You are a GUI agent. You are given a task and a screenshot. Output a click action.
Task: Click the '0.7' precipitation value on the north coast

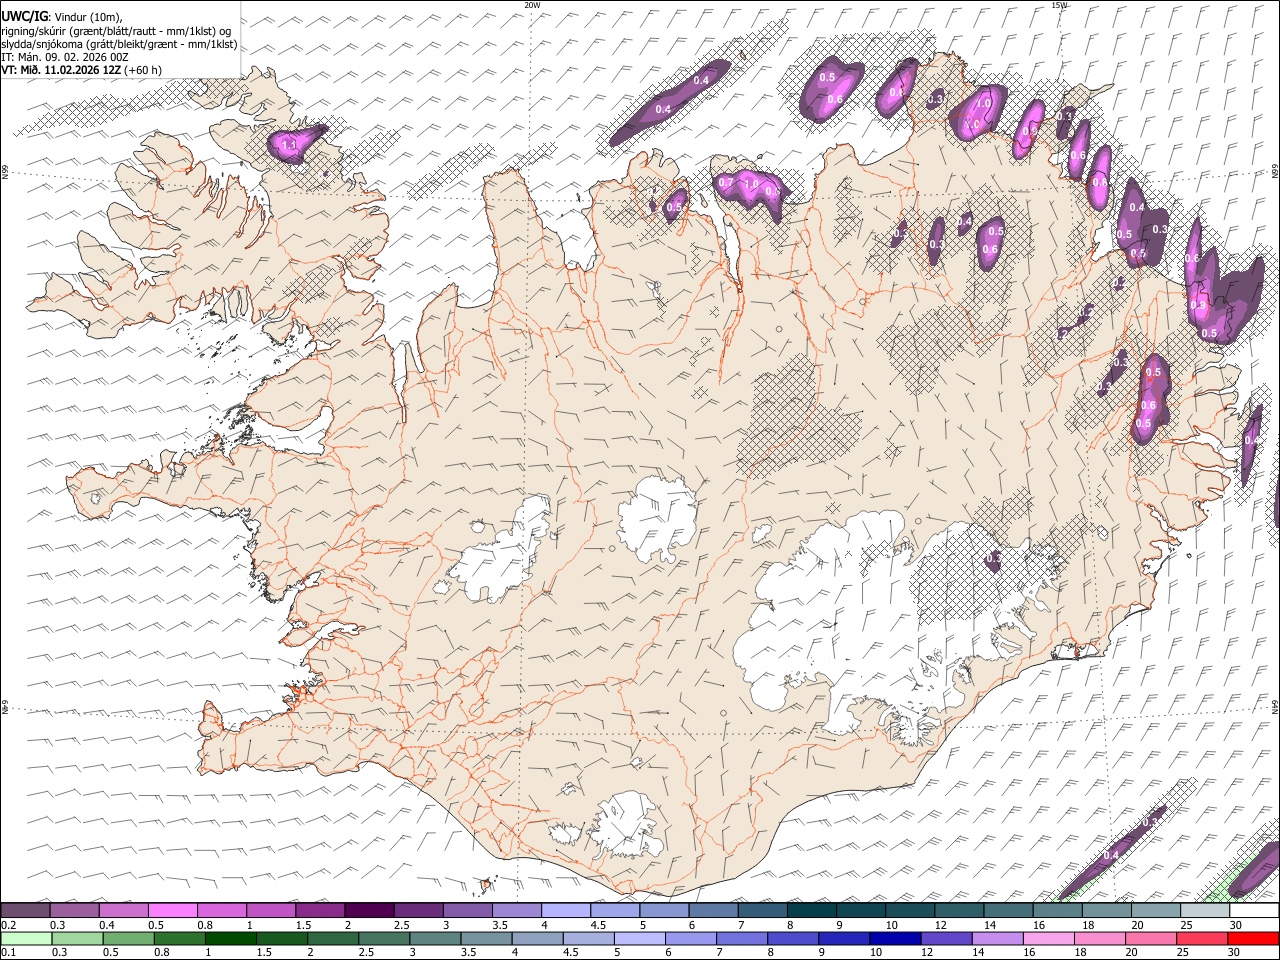[727, 183]
